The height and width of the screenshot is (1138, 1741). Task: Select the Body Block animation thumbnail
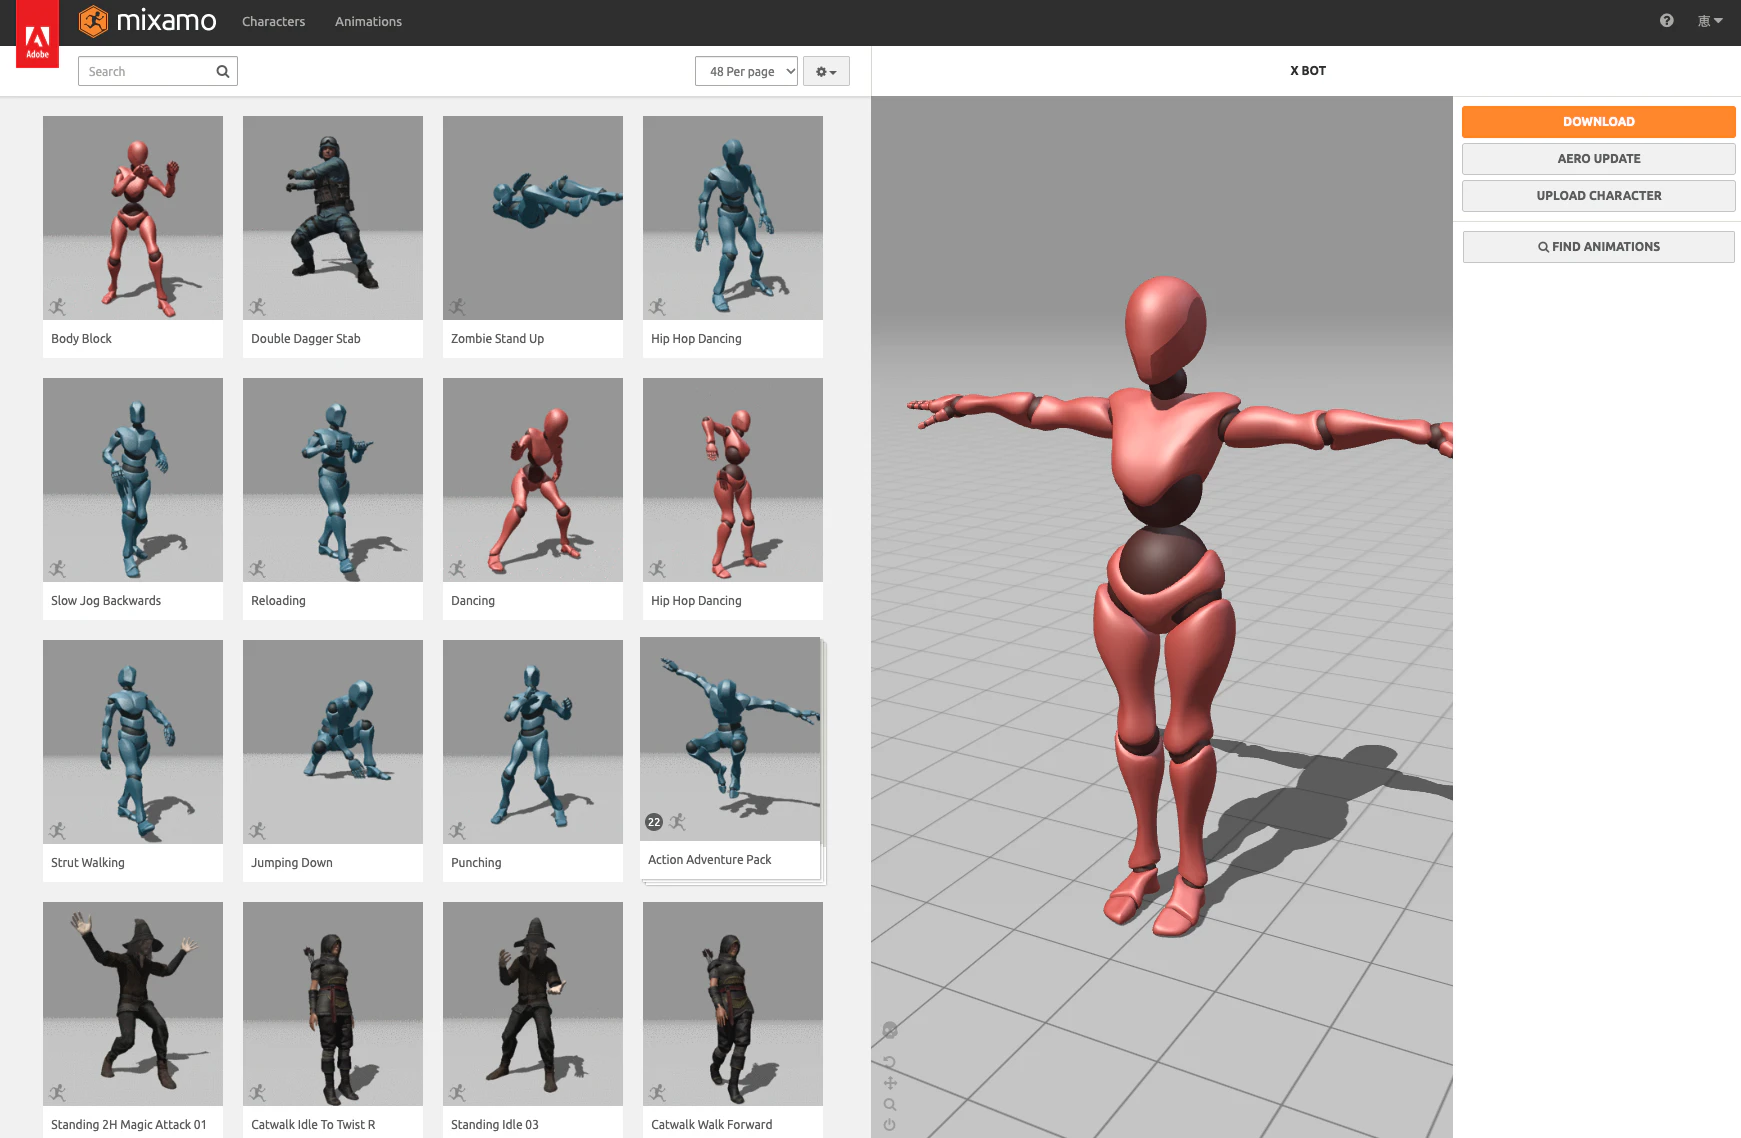pyautogui.click(x=133, y=218)
